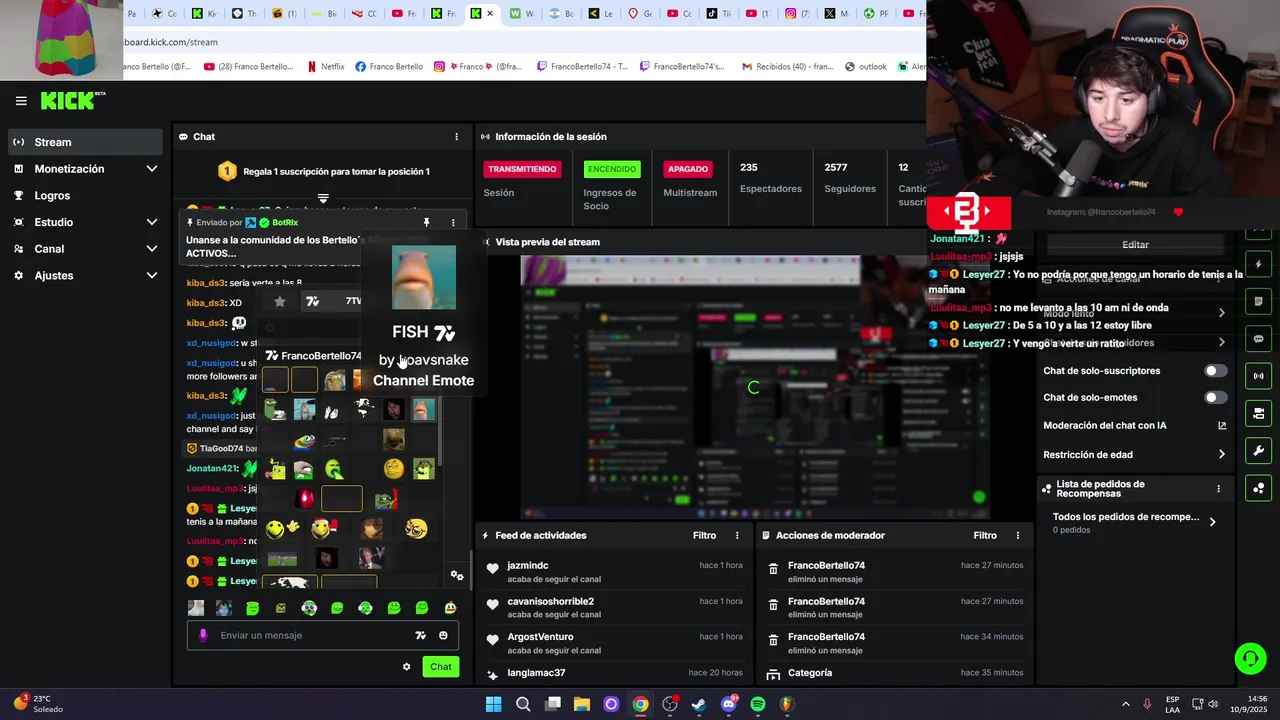Open the Kick home logo
Image resolution: width=1280 pixels, height=720 pixels.
pyautogui.click(x=72, y=100)
